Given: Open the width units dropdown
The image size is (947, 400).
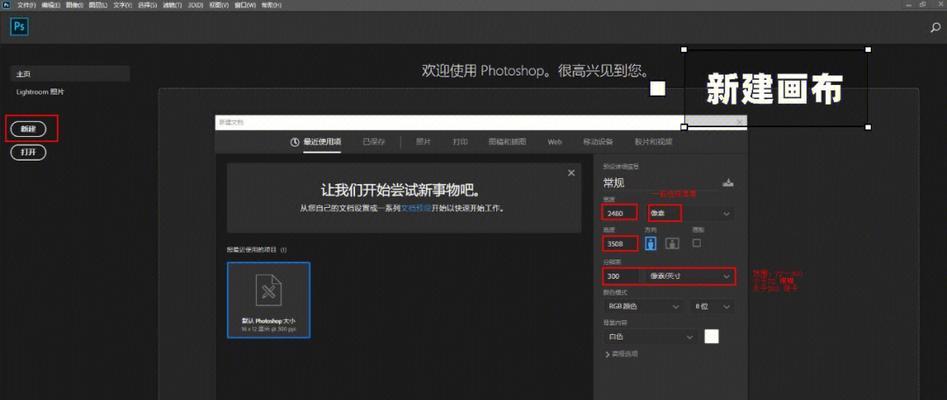Looking at the screenshot, I should pyautogui.click(x=690, y=213).
